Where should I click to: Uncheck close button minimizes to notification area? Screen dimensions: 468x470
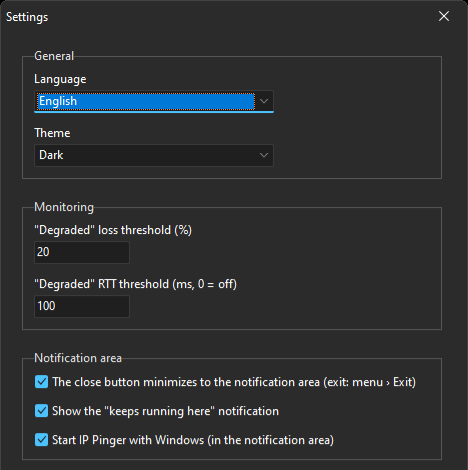[x=42, y=382]
